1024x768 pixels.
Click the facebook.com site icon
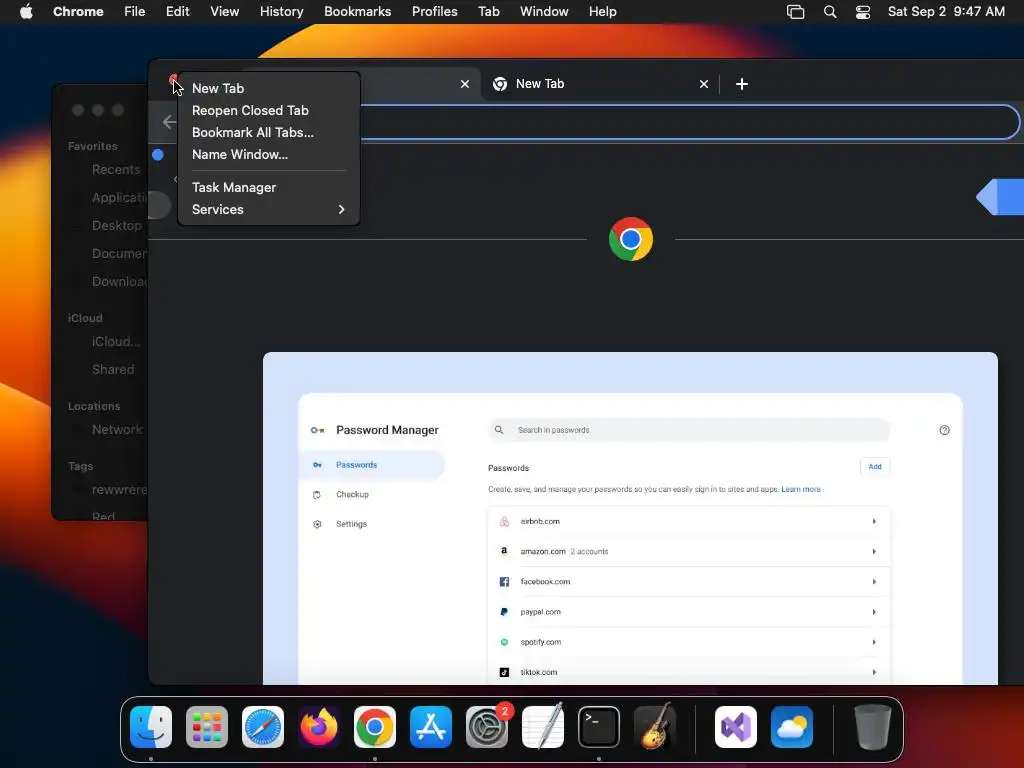504,581
